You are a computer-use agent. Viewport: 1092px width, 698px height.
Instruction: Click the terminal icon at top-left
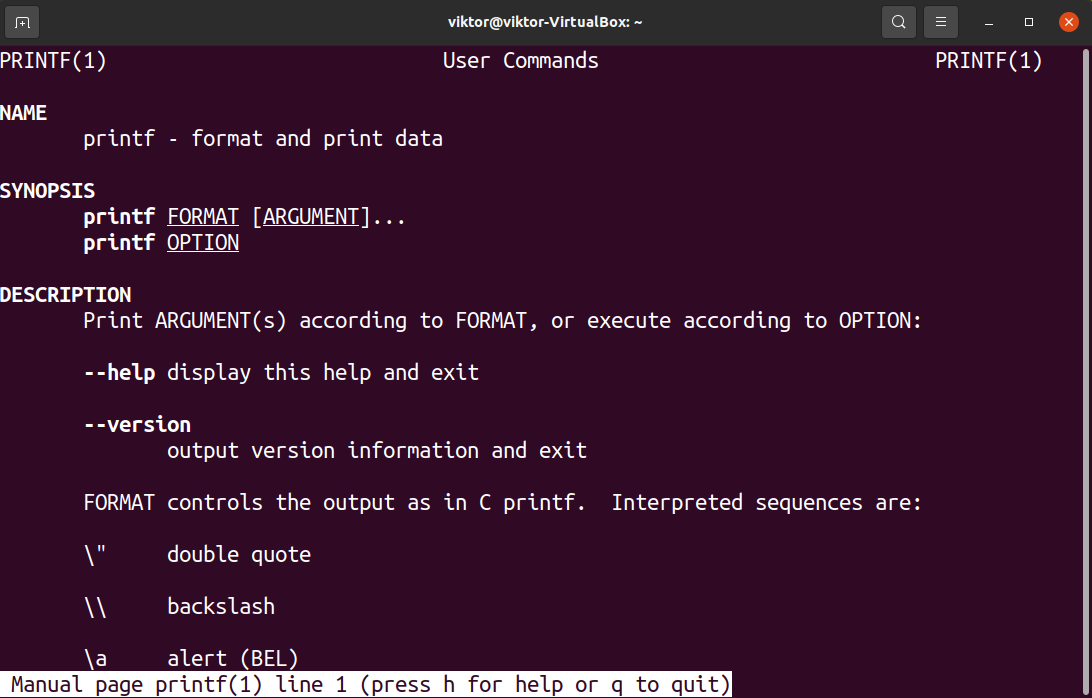click(21, 21)
